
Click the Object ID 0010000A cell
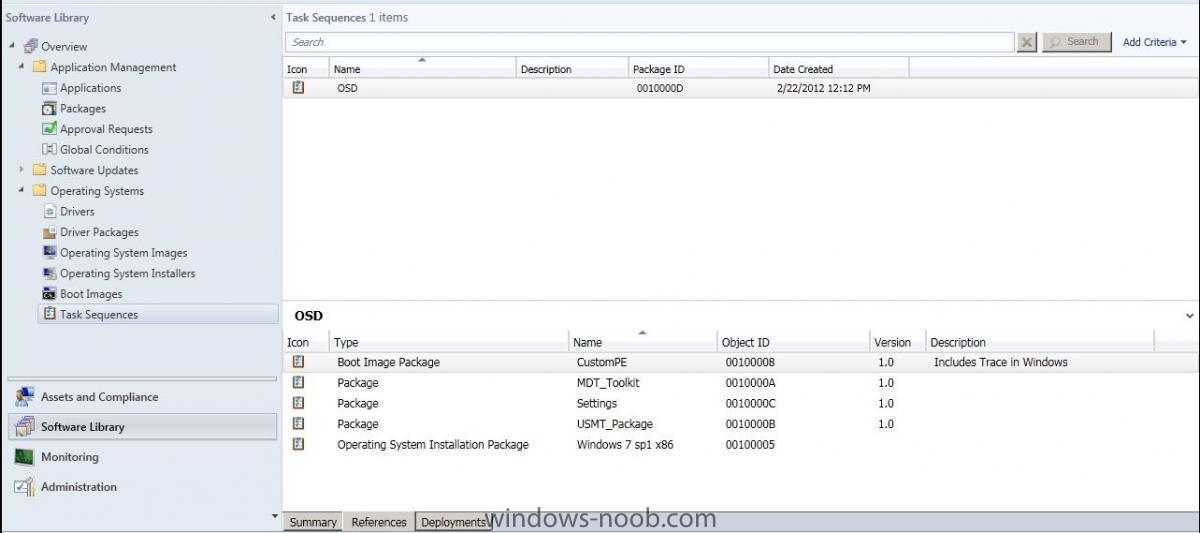pyautogui.click(x=750, y=383)
